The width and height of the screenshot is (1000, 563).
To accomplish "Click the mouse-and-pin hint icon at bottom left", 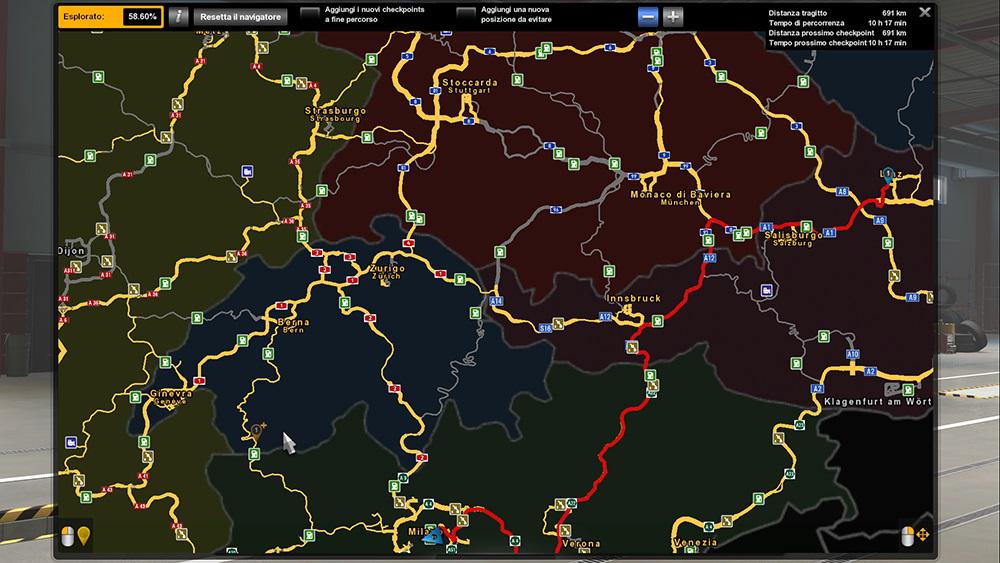I will click(x=75, y=534).
